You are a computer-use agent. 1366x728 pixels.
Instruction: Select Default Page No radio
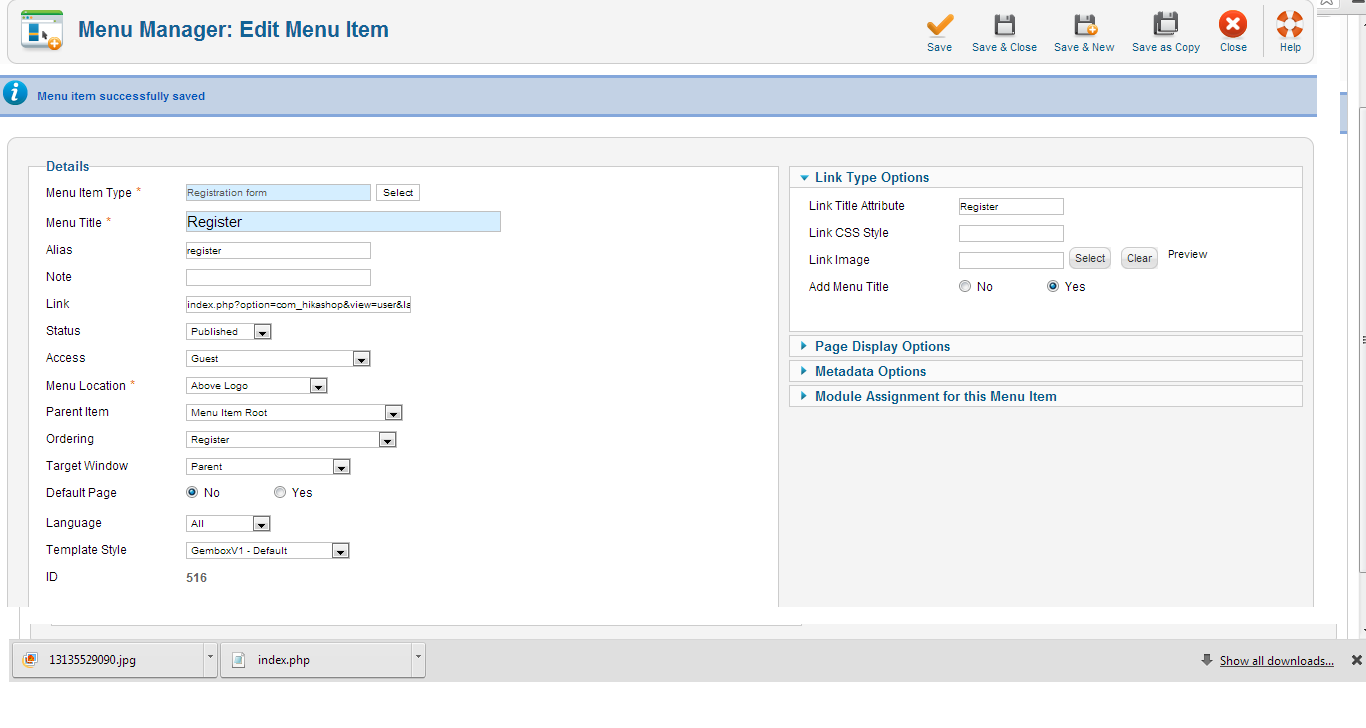pyautogui.click(x=192, y=492)
